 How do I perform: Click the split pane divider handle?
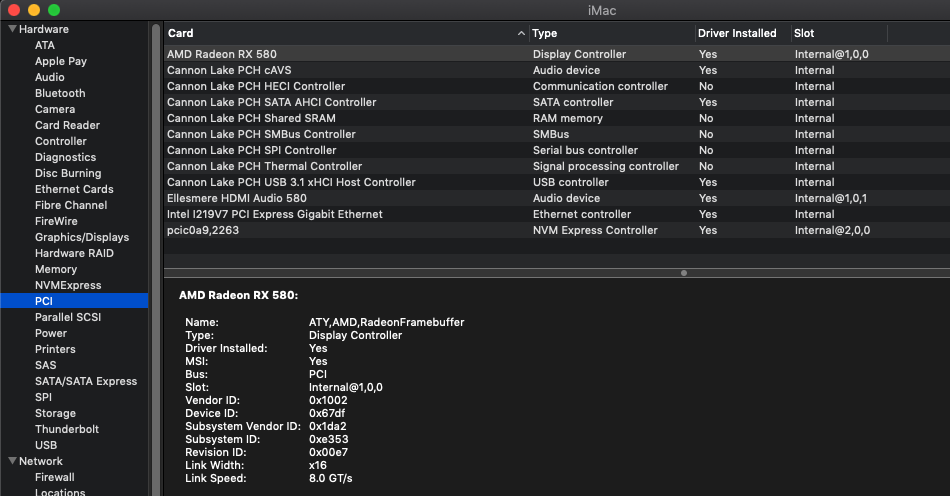click(x=683, y=273)
